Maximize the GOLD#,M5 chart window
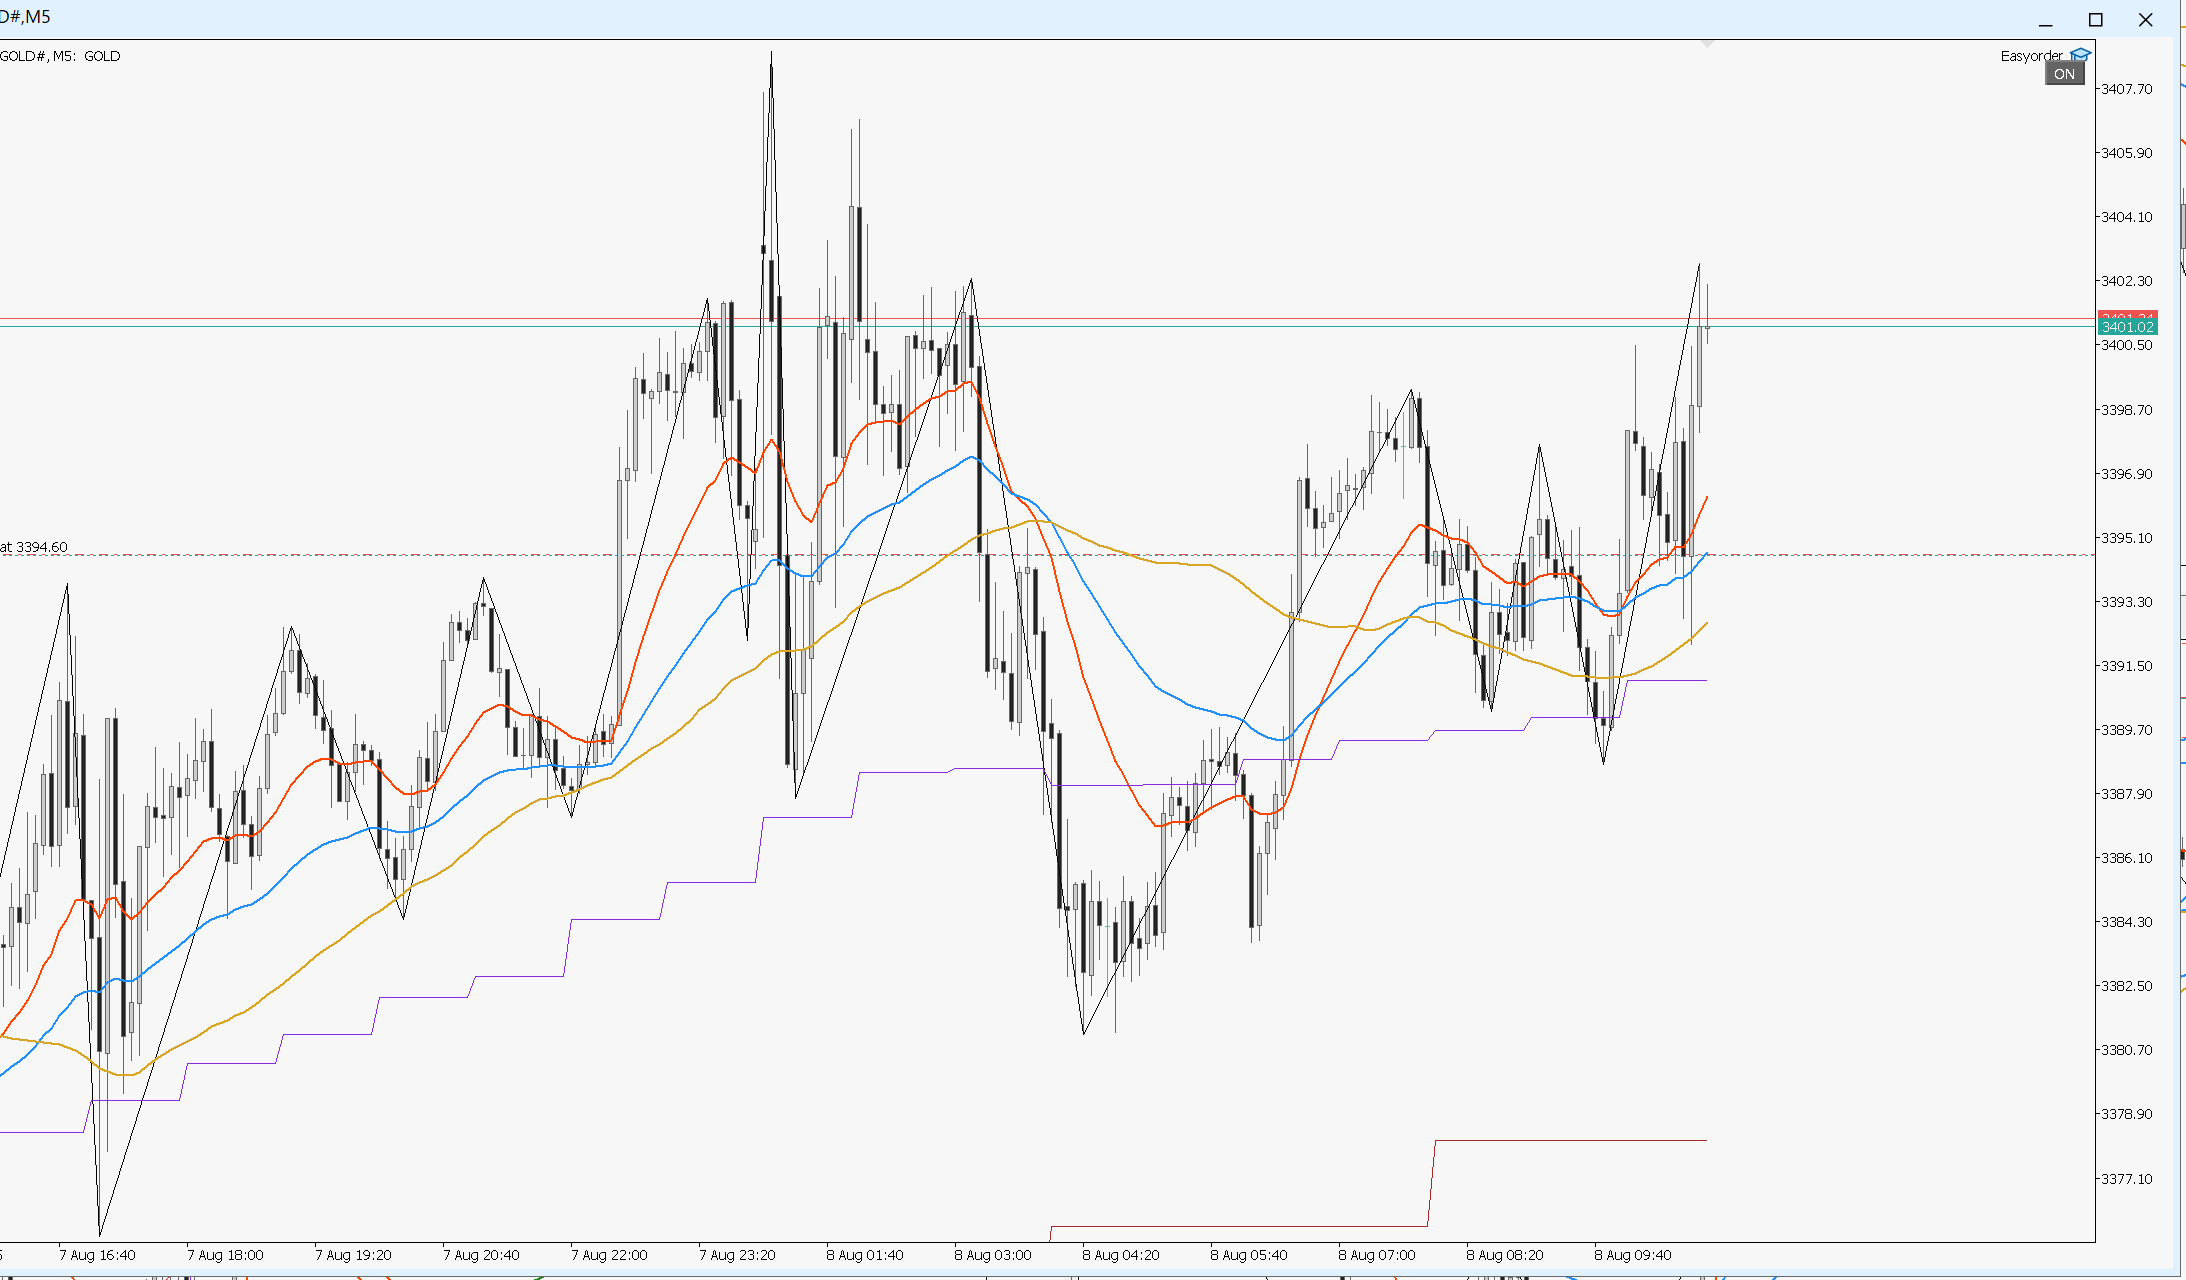This screenshot has height=1280, width=2186. tap(2096, 20)
